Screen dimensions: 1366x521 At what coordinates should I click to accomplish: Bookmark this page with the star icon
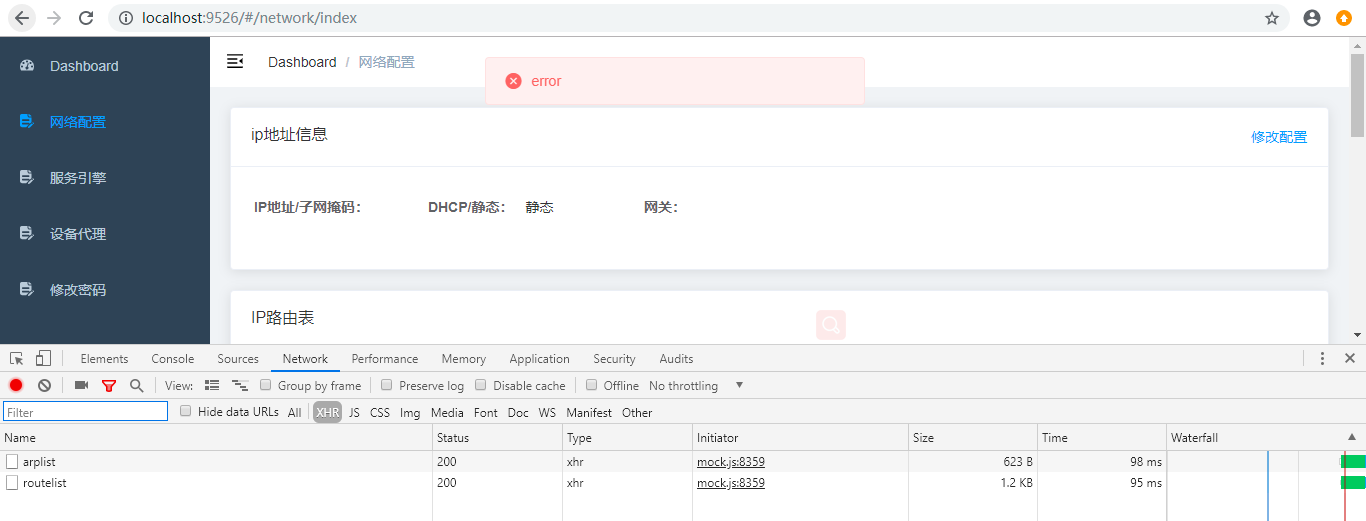(1272, 18)
